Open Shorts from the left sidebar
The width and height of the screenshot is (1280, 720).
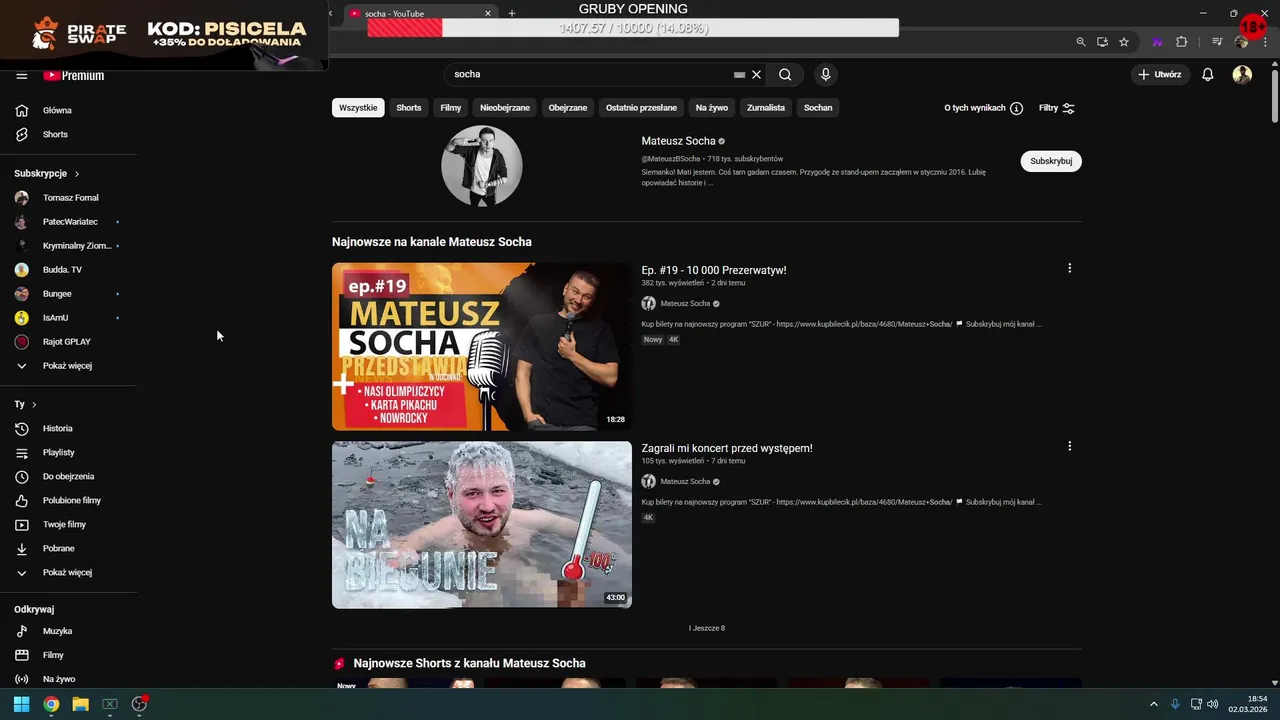(x=55, y=134)
